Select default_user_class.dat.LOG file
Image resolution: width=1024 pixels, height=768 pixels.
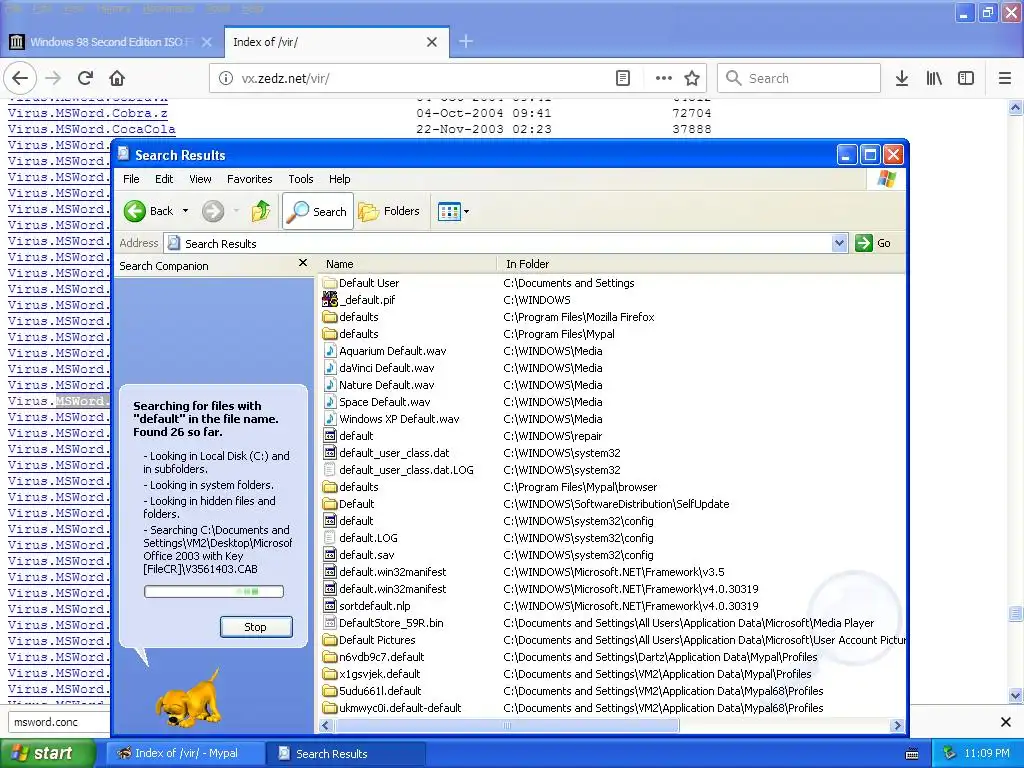coord(406,470)
